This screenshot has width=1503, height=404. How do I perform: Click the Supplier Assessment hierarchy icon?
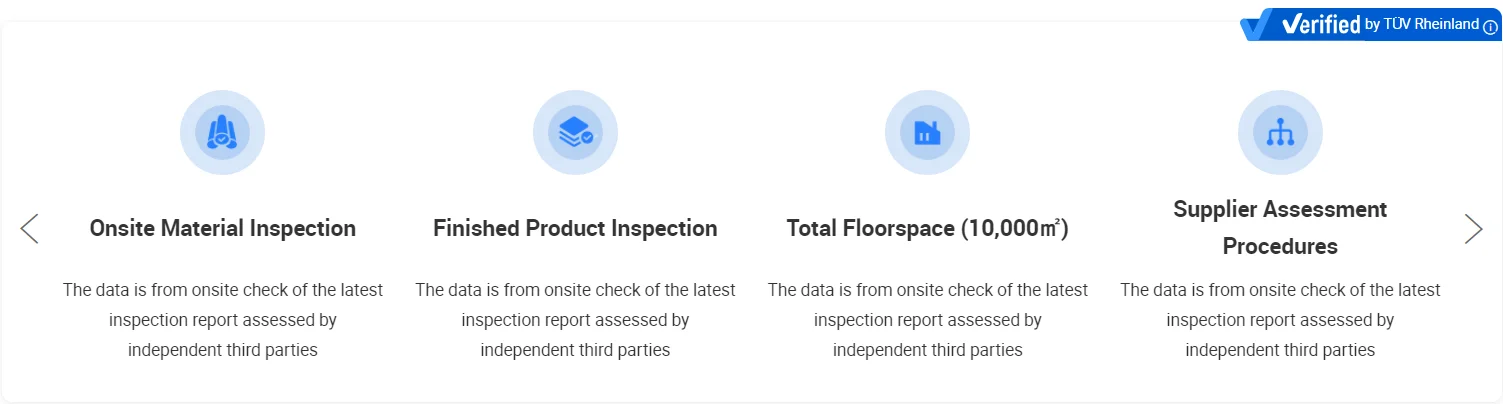coord(1280,132)
